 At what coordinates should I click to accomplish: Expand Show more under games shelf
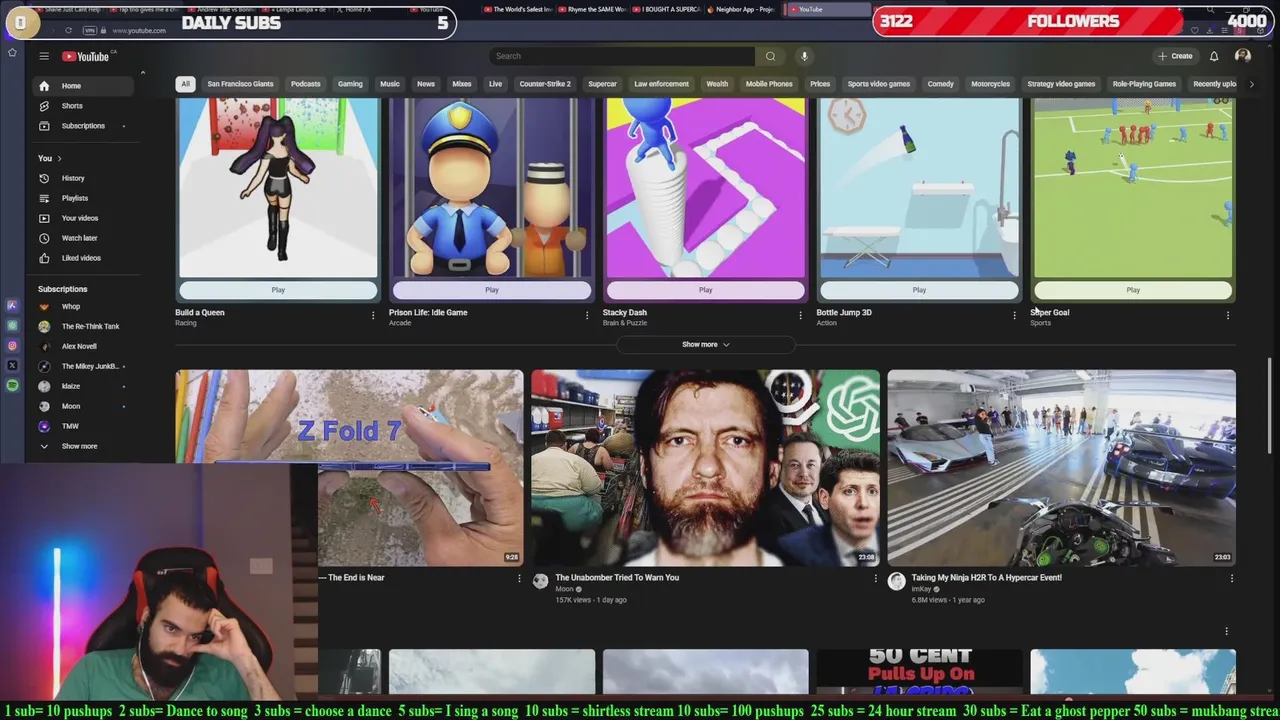[706, 344]
